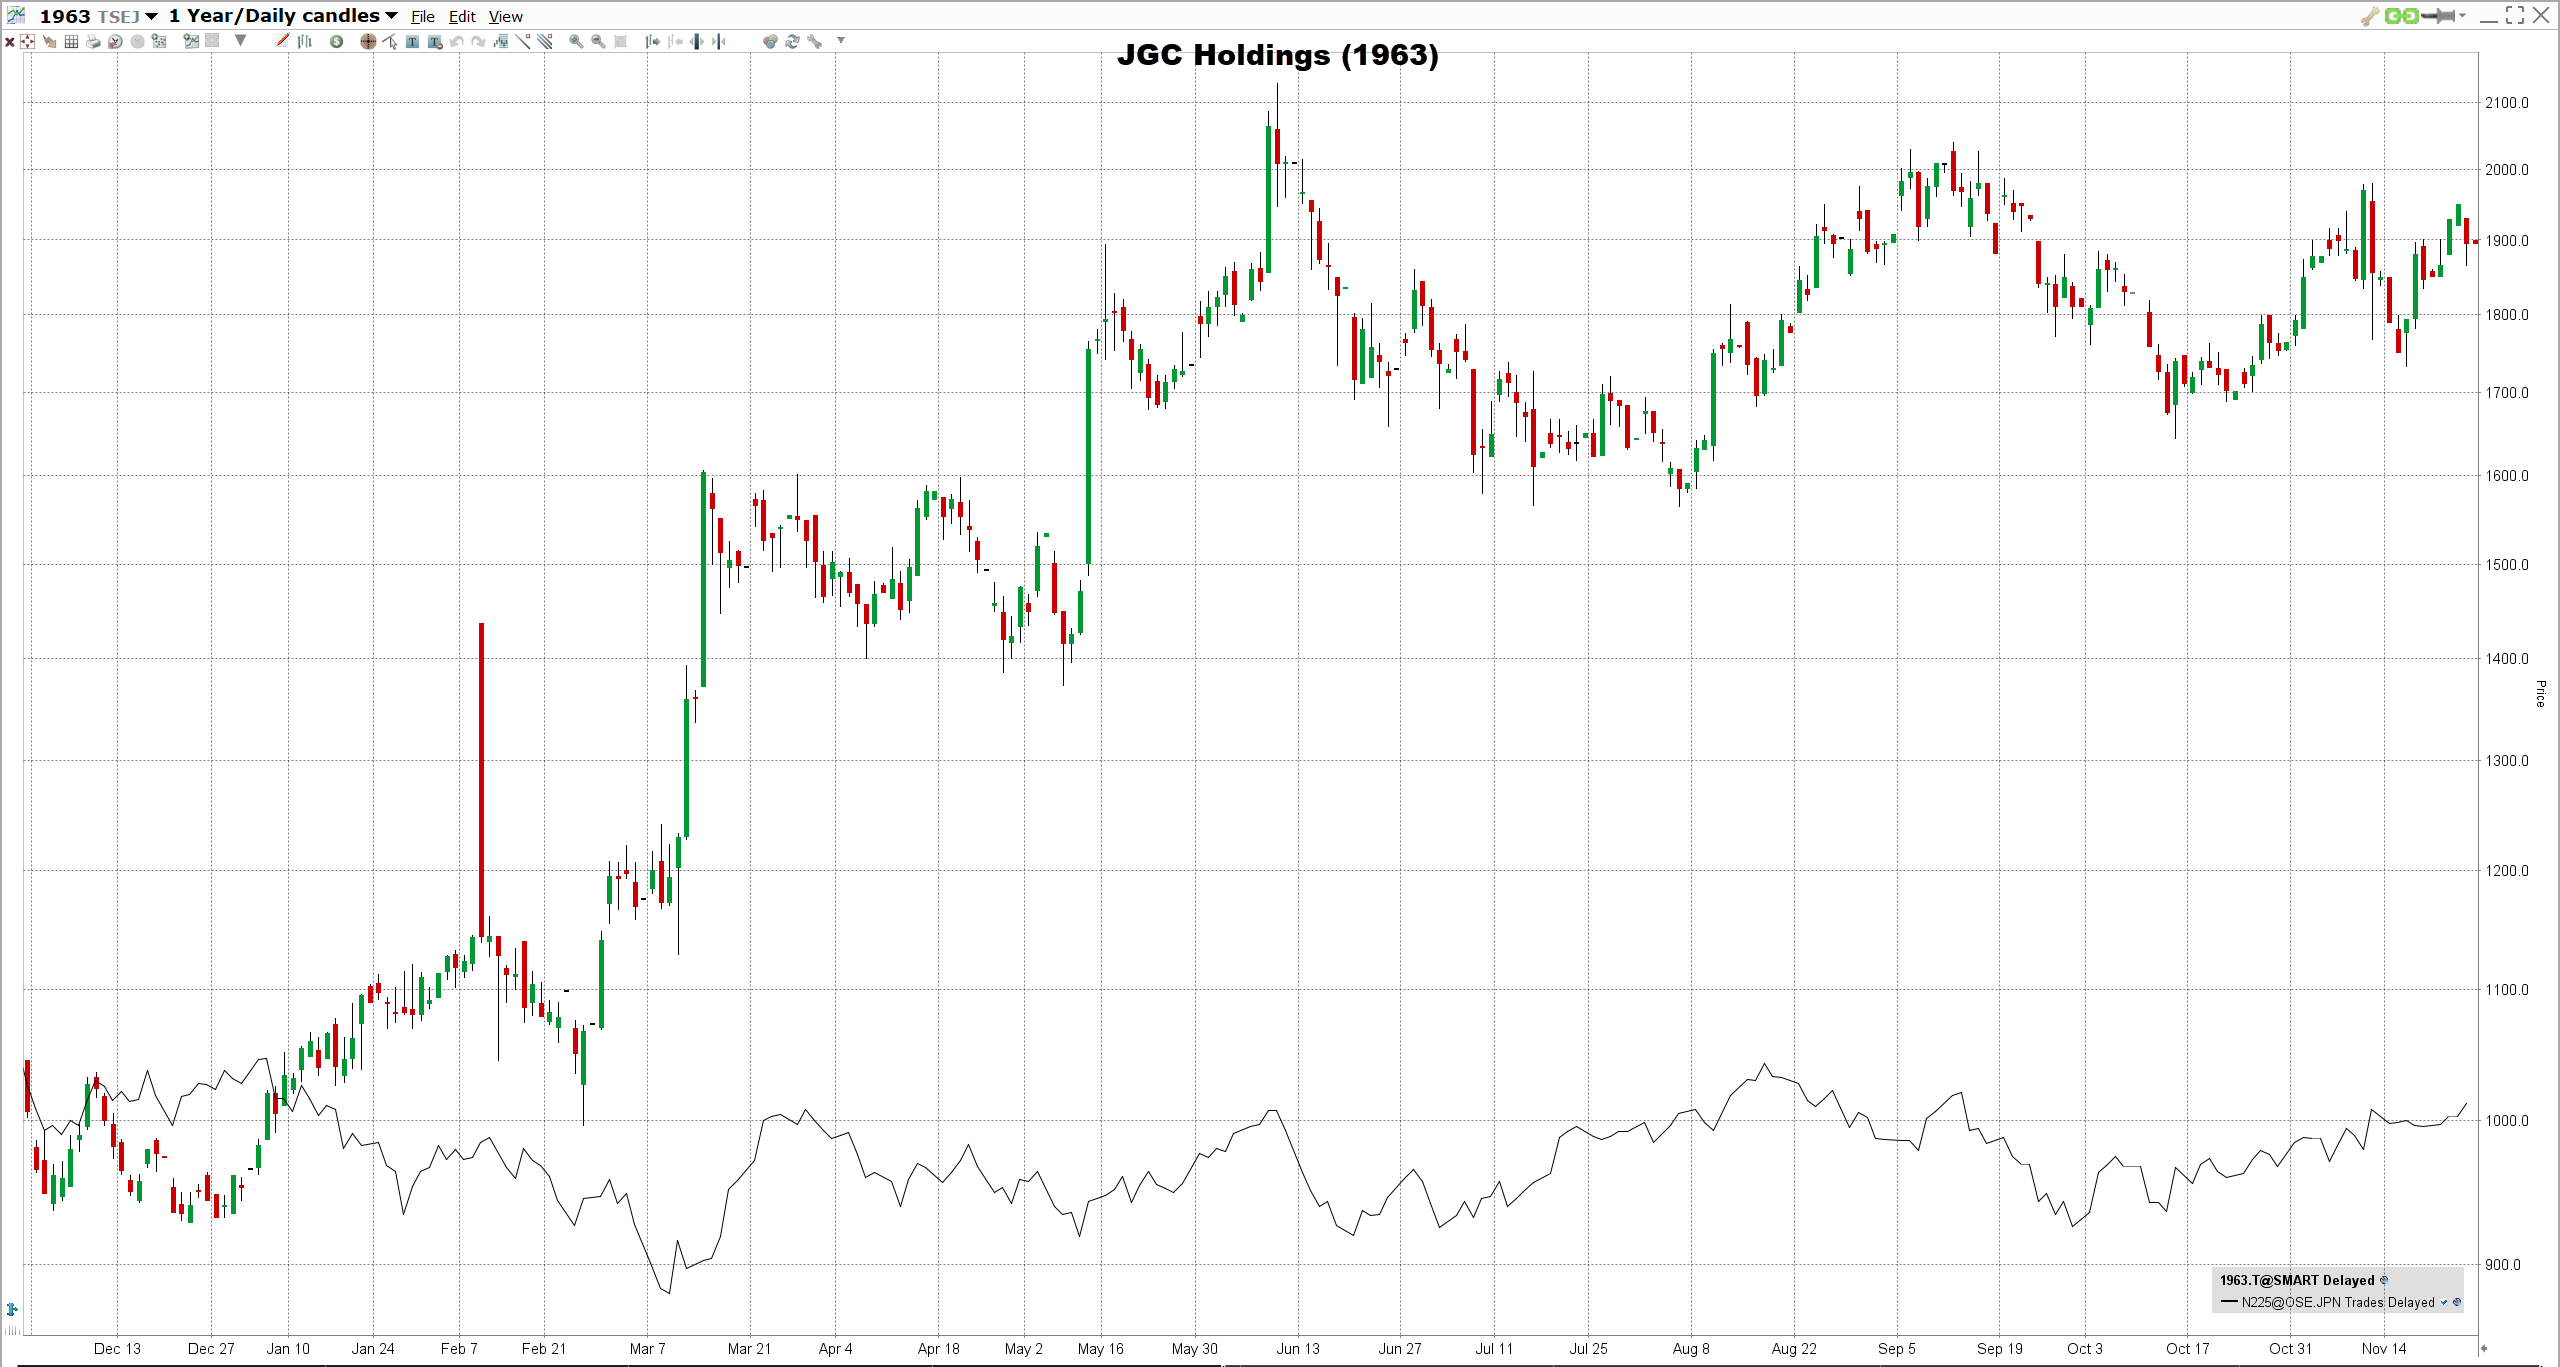
Task: Click the grayed bar with left arrow icon
Action: click(675, 41)
